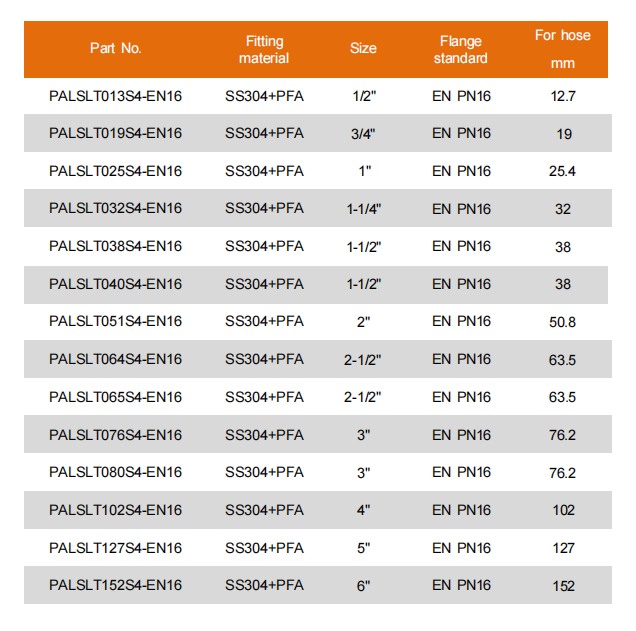Click part number PALSLT080S4-EN16
The image size is (636, 631).
[x=116, y=472]
